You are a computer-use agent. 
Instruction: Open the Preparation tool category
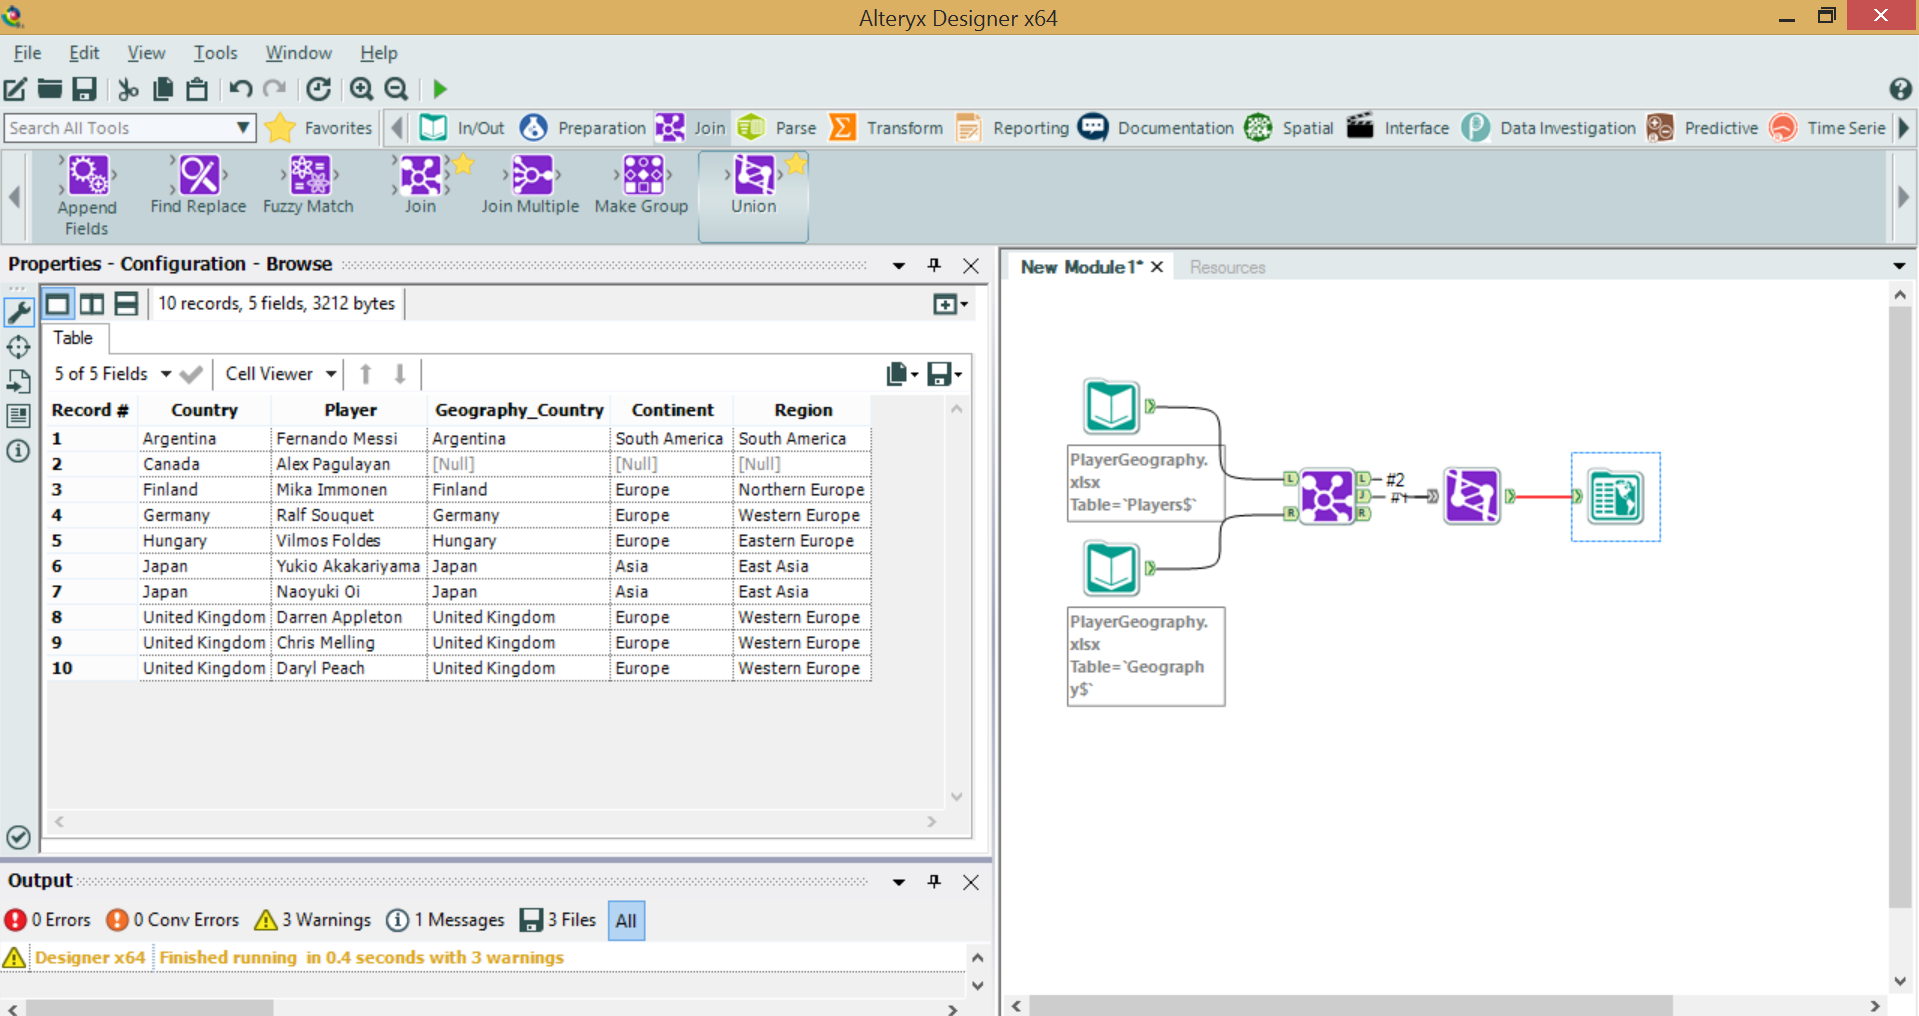tap(584, 127)
